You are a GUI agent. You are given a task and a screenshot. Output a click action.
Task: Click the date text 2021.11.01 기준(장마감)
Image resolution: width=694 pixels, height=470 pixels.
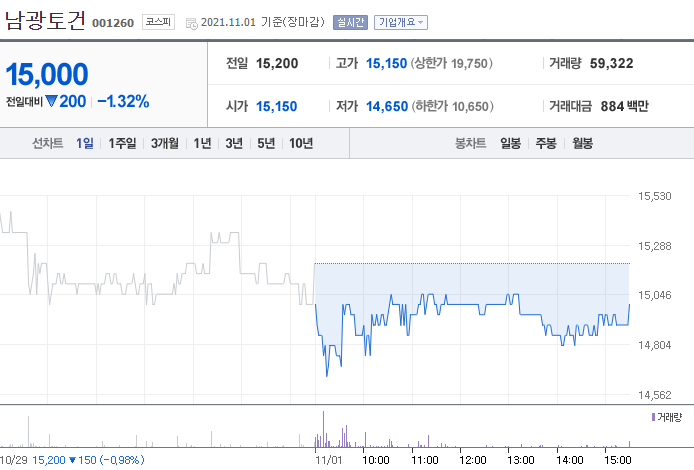pyautogui.click(x=262, y=22)
